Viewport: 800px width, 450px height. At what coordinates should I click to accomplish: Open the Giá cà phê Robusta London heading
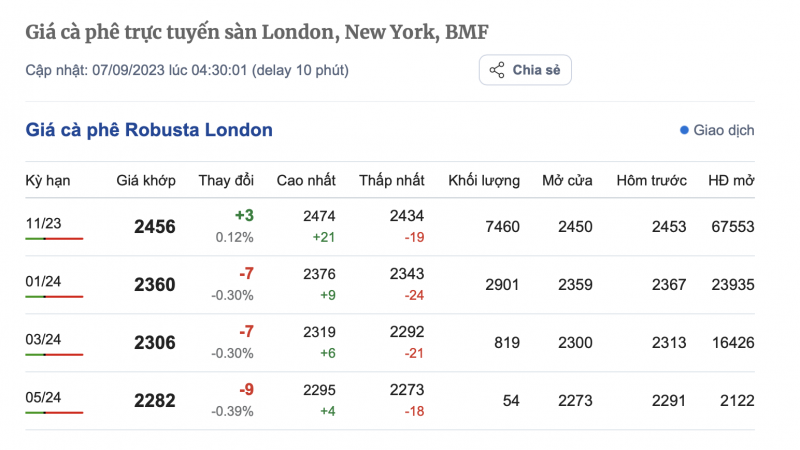149,130
